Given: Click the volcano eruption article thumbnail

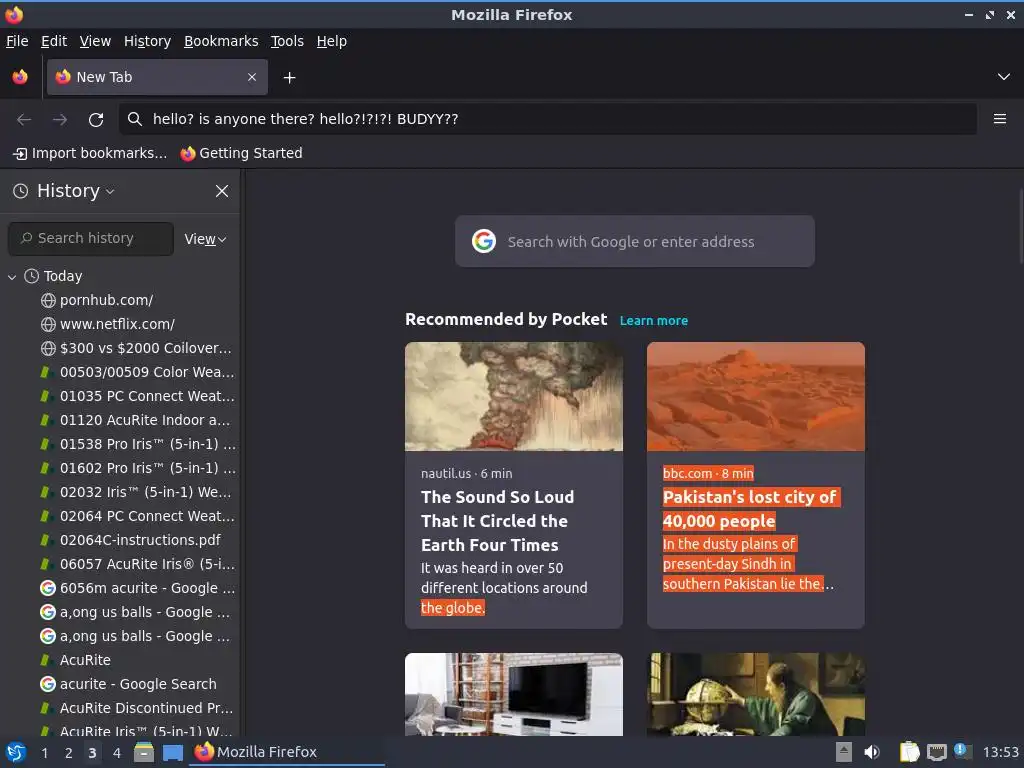Looking at the screenshot, I should pos(514,396).
